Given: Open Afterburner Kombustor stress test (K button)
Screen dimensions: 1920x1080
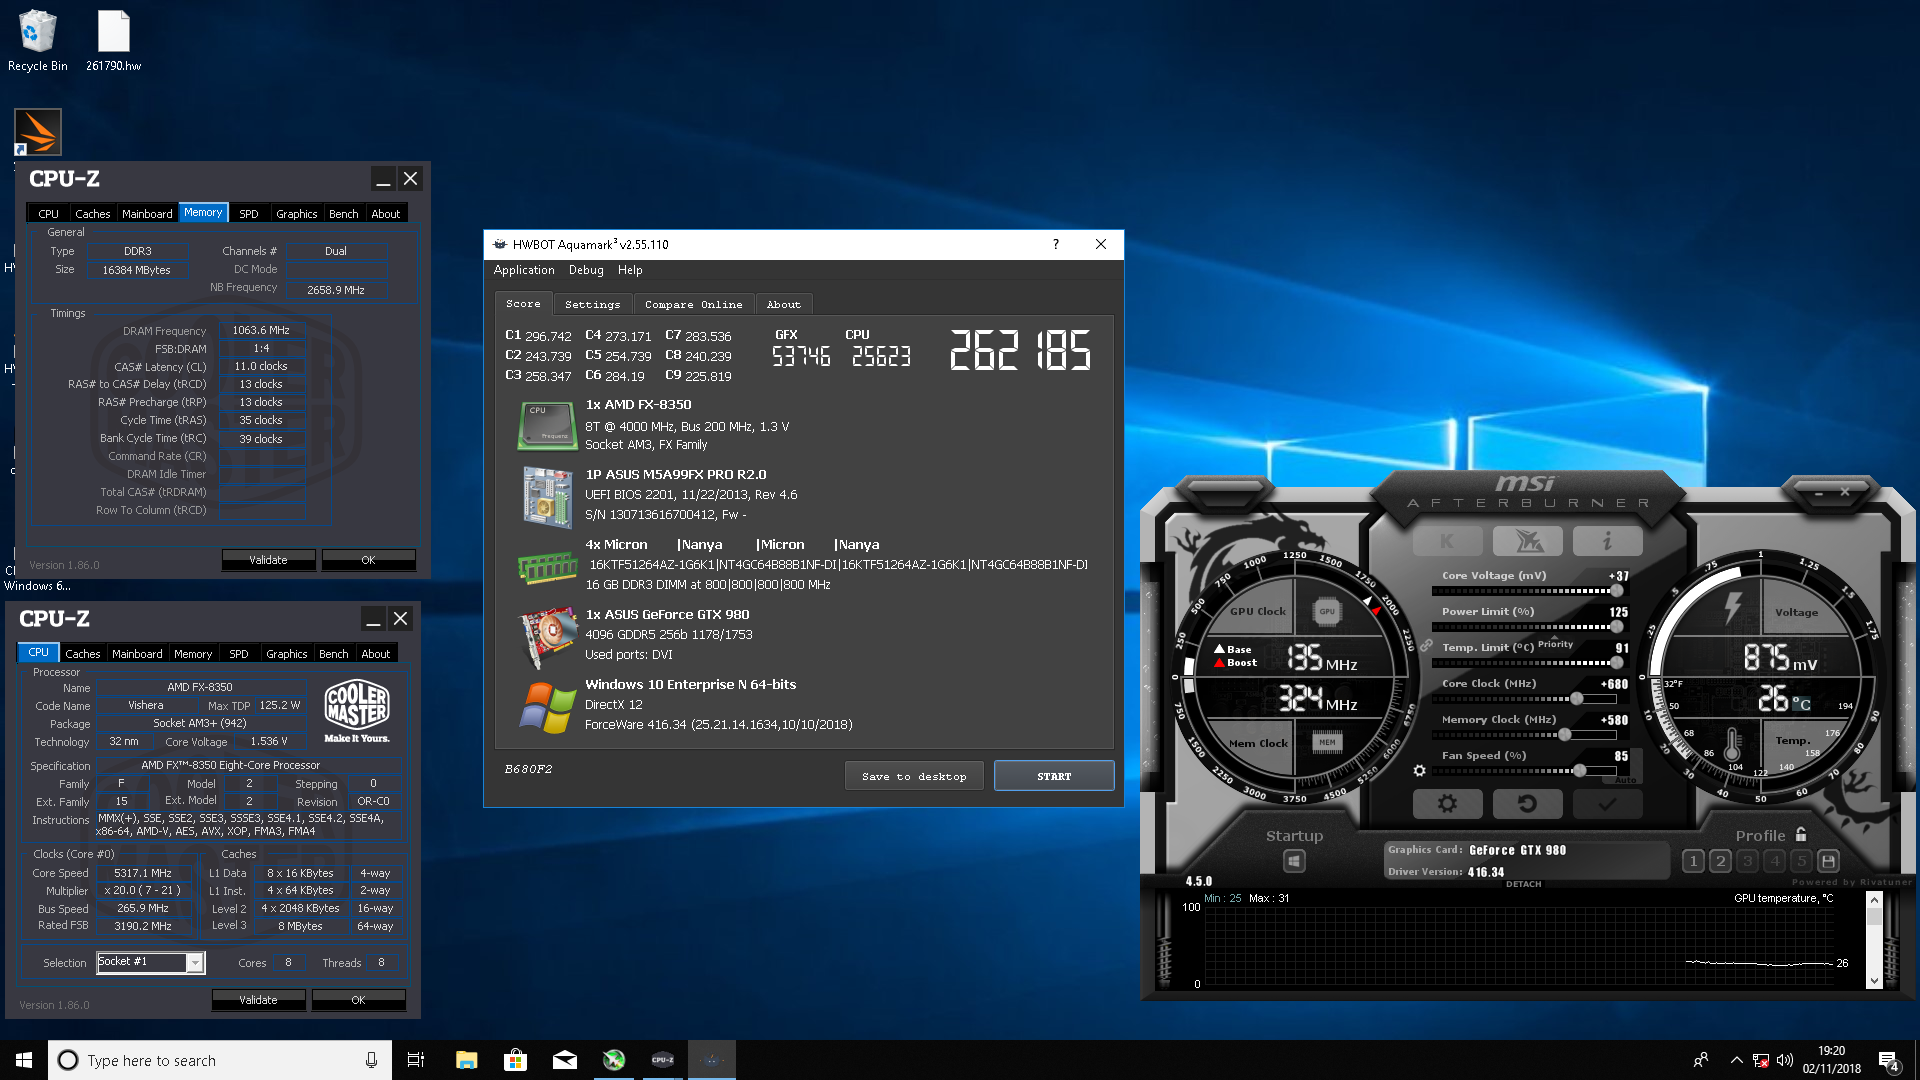Looking at the screenshot, I should [1447, 541].
